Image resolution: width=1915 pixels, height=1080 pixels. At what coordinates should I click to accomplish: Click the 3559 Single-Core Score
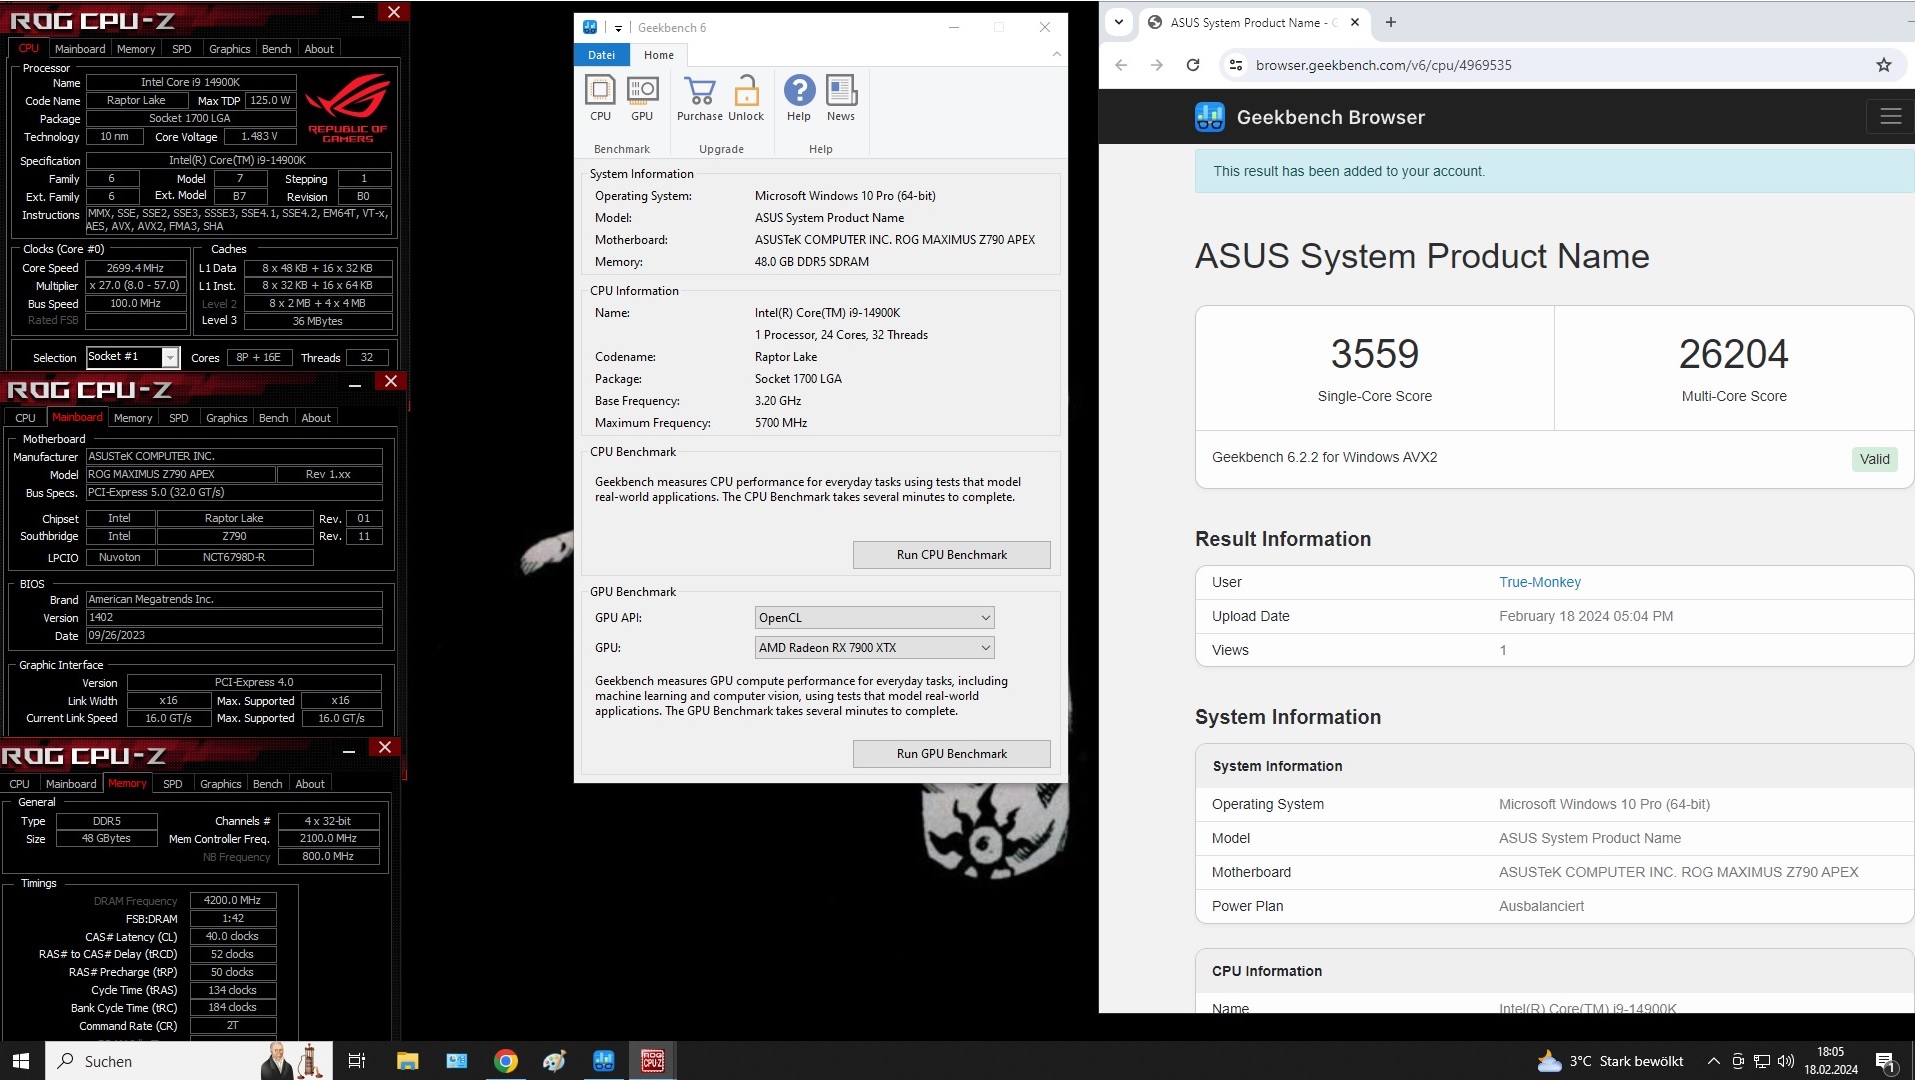click(x=1374, y=354)
